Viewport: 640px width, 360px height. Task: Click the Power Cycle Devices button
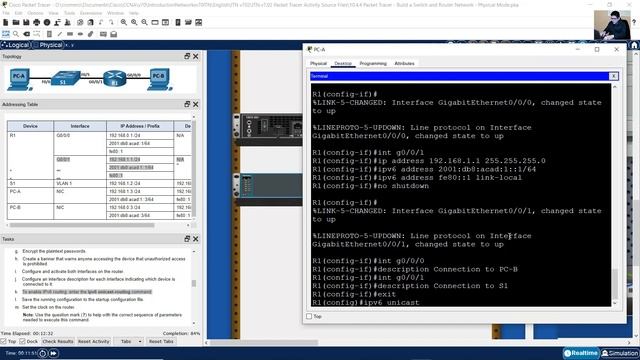42,353
